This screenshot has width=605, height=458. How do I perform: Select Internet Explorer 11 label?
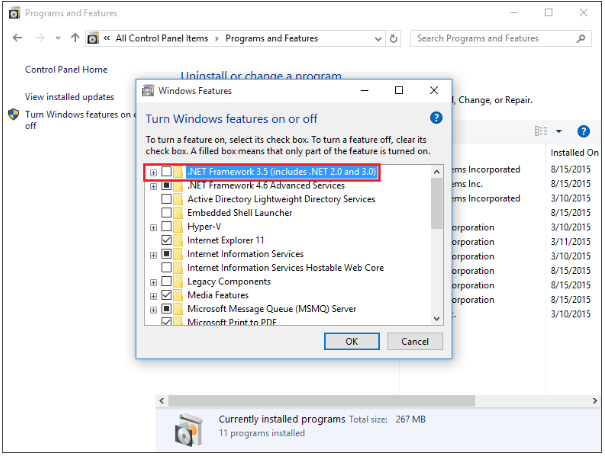(226, 240)
